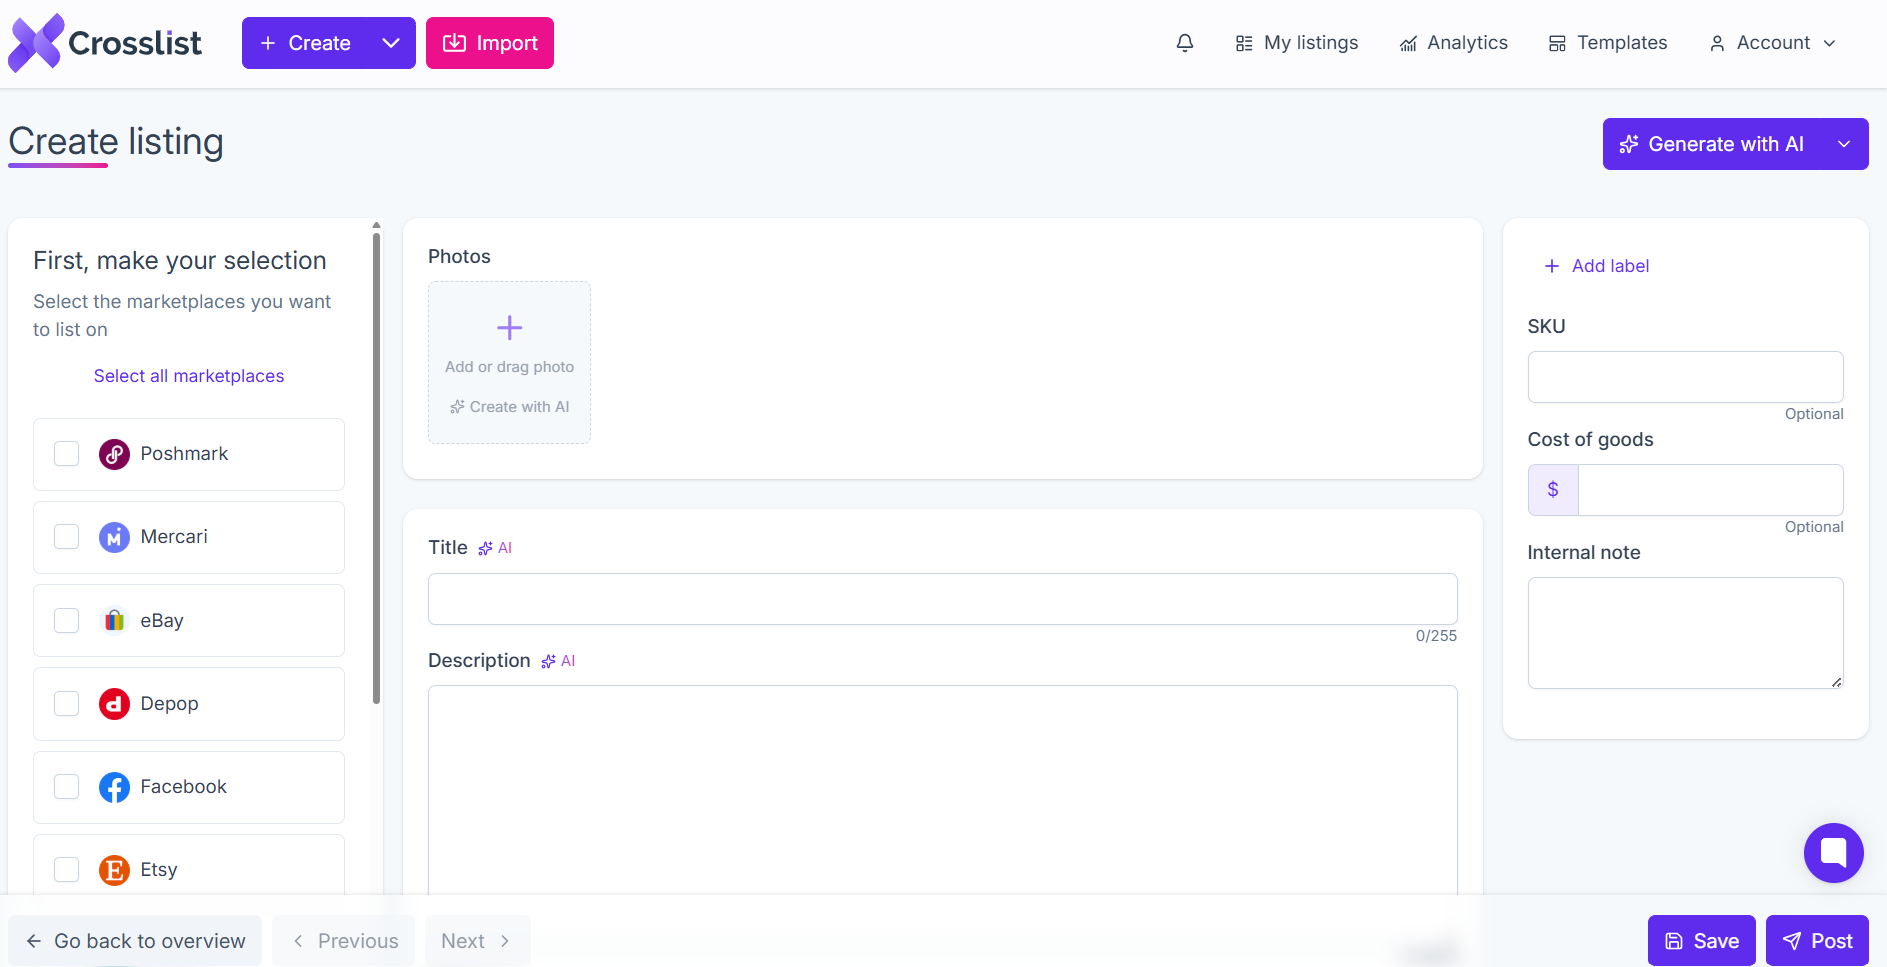Open the chat support bubble

1834,853
